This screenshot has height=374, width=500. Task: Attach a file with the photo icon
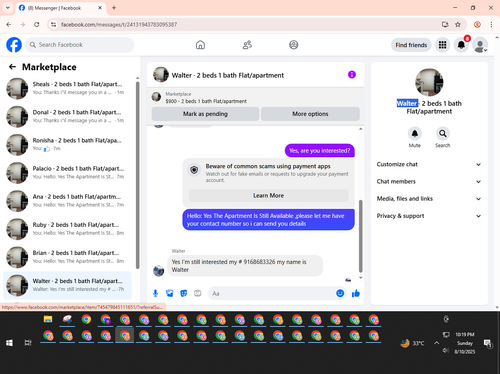pos(170,293)
